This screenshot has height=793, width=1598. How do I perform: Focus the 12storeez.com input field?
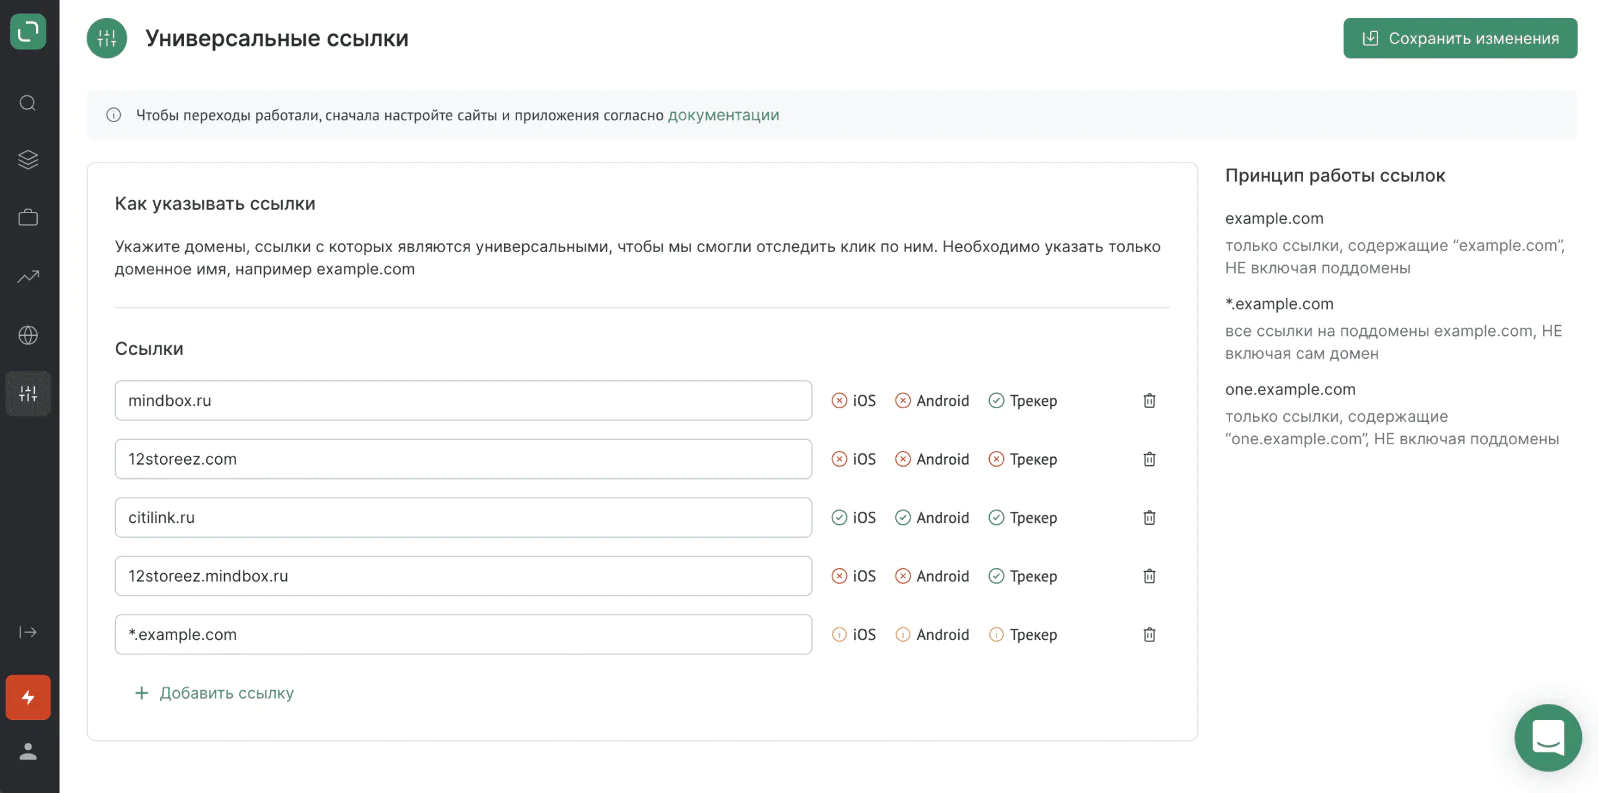click(x=463, y=459)
